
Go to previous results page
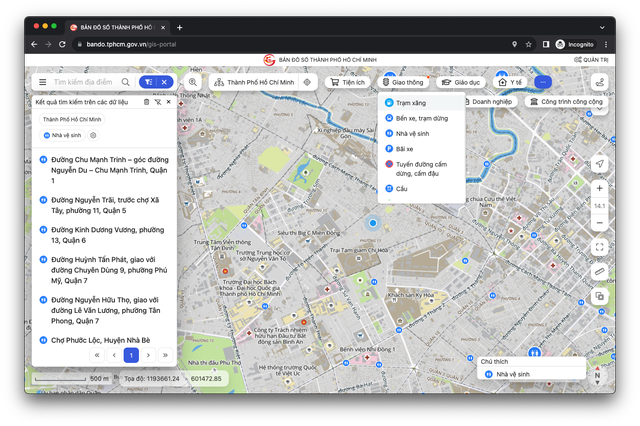(114, 355)
